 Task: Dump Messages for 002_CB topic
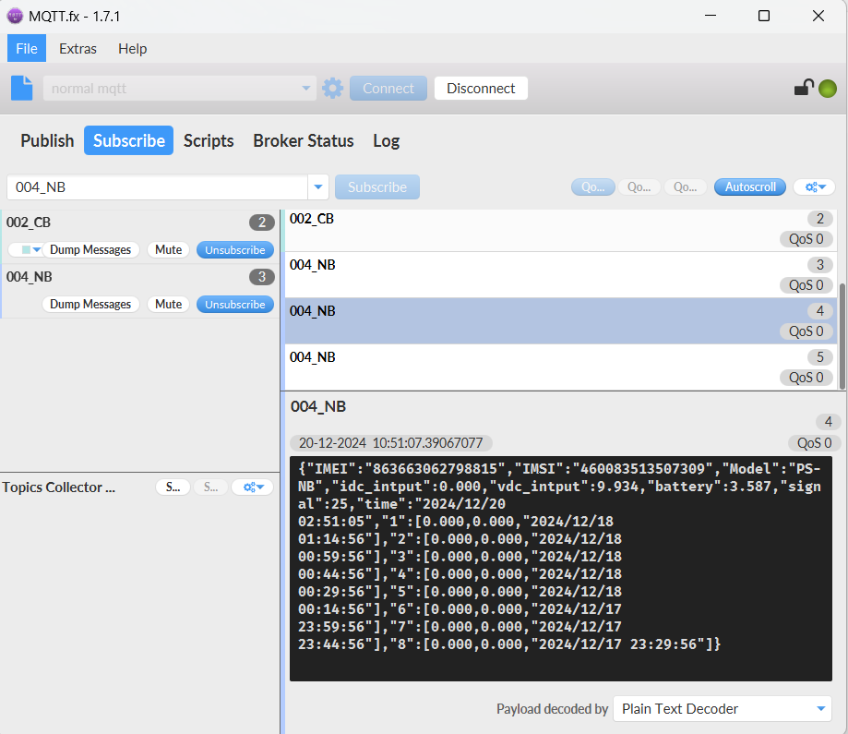coord(90,250)
